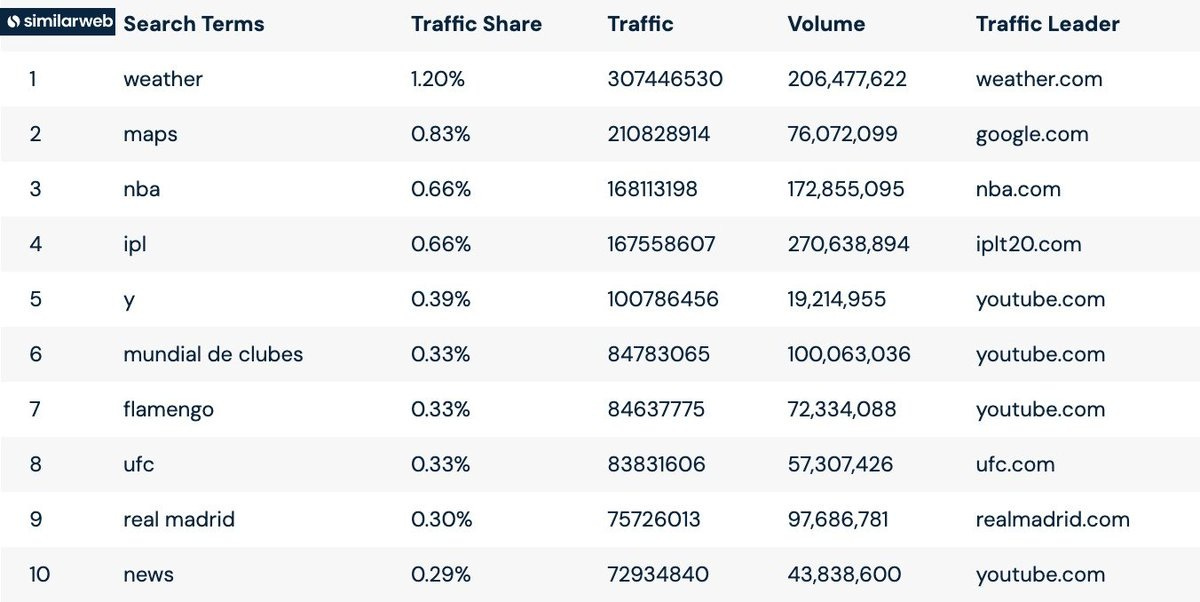This screenshot has width=1200, height=602.
Task: Click the 0.39% traffic share value
Action: (440, 299)
